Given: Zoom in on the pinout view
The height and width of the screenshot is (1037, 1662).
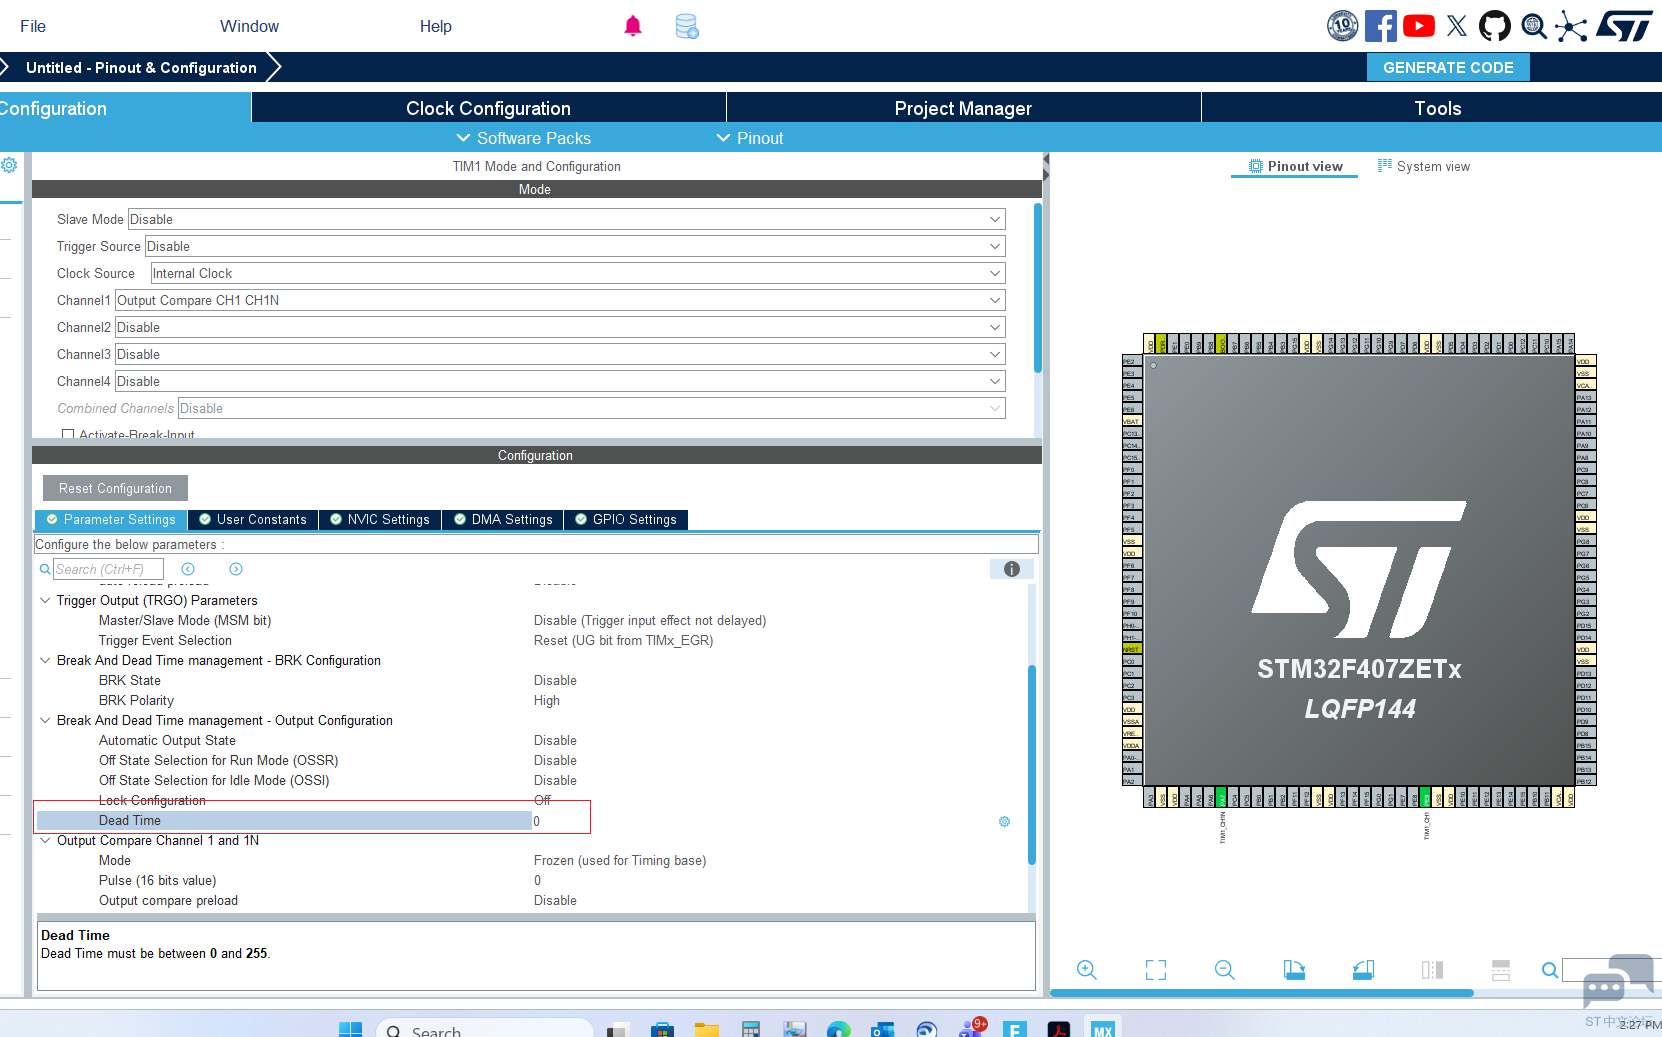Looking at the screenshot, I should click(1087, 969).
